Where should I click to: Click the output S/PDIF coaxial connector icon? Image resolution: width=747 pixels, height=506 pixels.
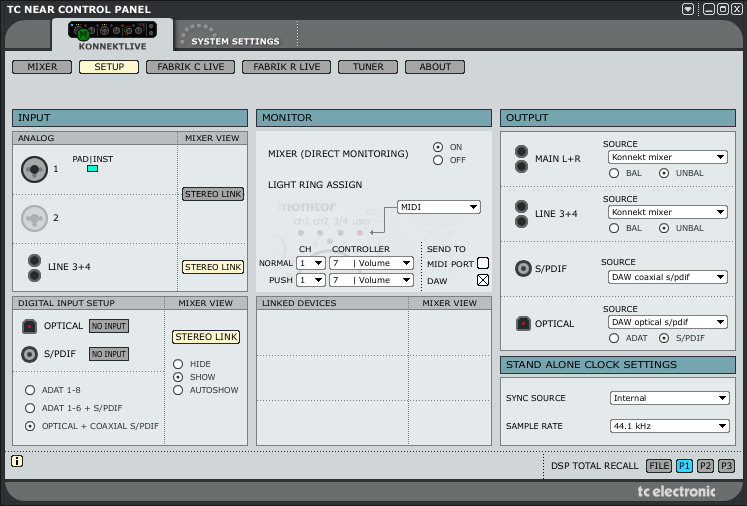(523, 269)
